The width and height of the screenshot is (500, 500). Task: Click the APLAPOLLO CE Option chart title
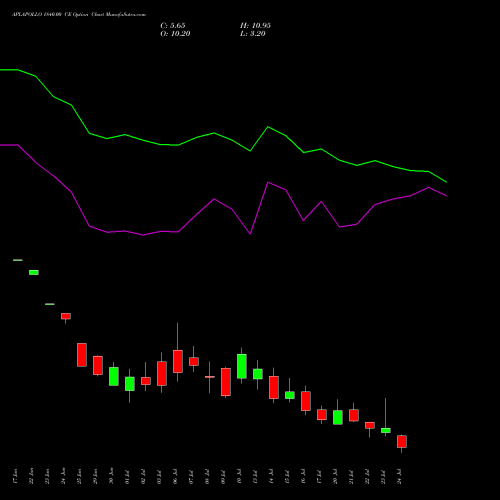pyautogui.click(x=79, y=15)
